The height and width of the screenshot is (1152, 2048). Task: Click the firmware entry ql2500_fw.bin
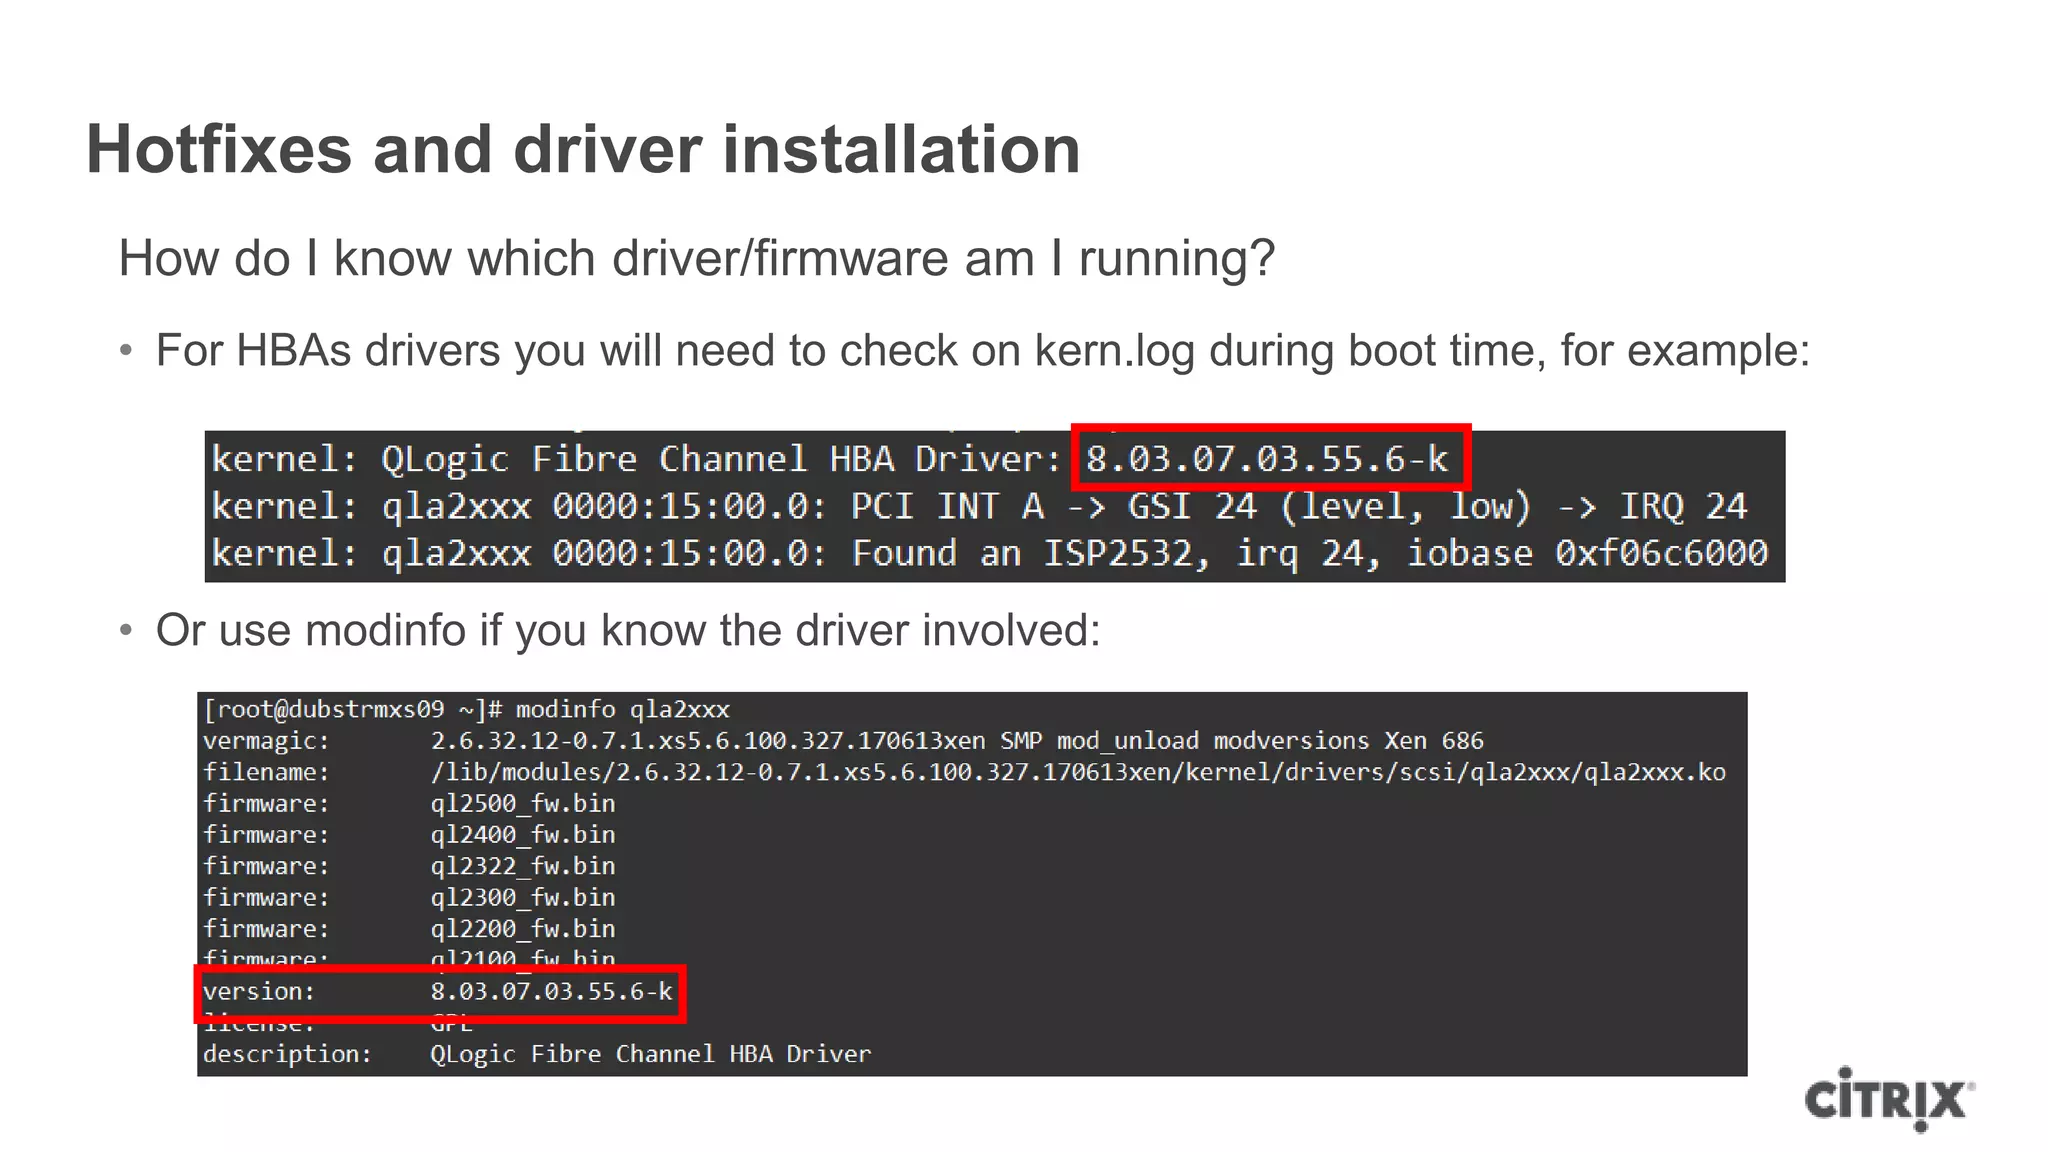[x=523, y=804]
